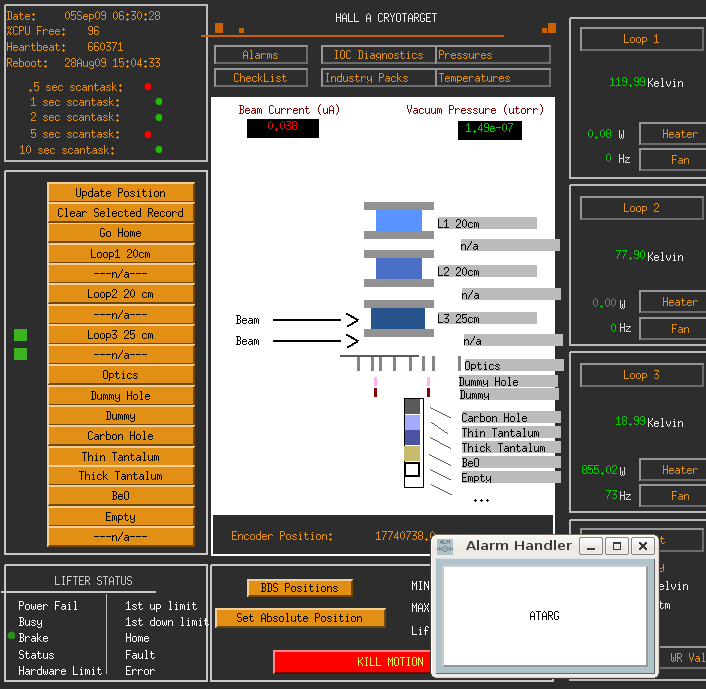Click Clear Selected Record
Screen dimensions: 706x689
coord(121,213)
